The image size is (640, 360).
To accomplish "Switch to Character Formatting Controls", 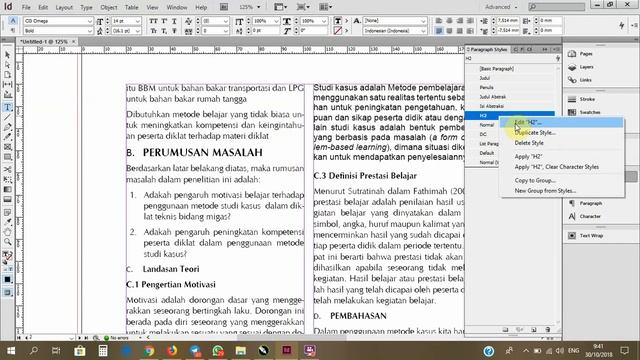I will [13, 21].
